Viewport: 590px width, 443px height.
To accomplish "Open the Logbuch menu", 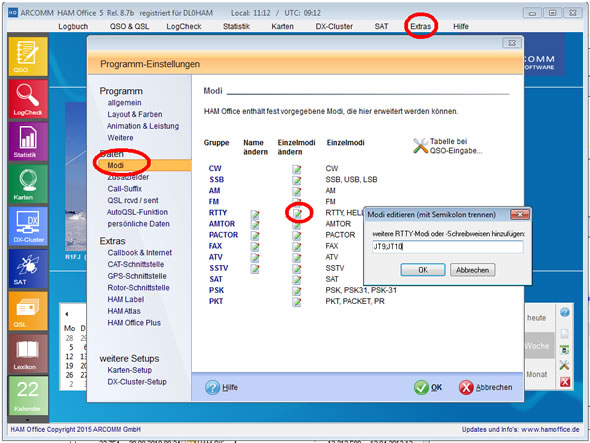I will pyautogui.click(x=73, y=26).
